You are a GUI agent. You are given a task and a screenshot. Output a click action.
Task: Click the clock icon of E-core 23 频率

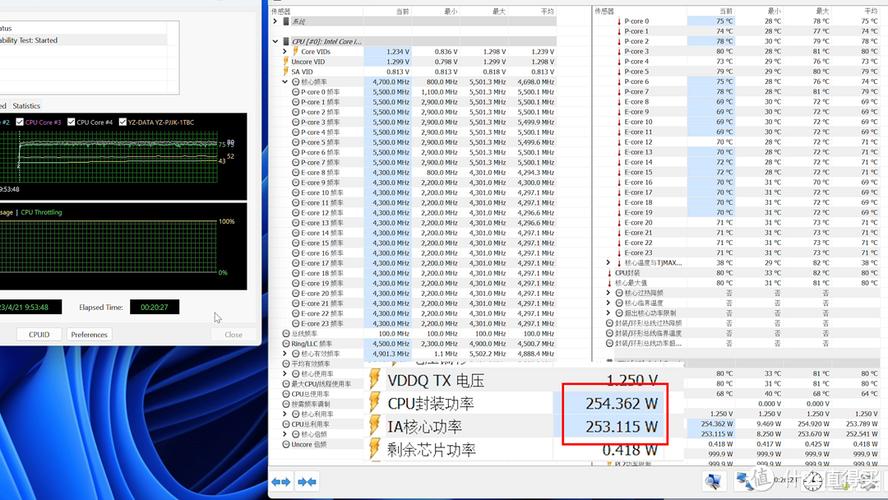click(x=295, y=323)
